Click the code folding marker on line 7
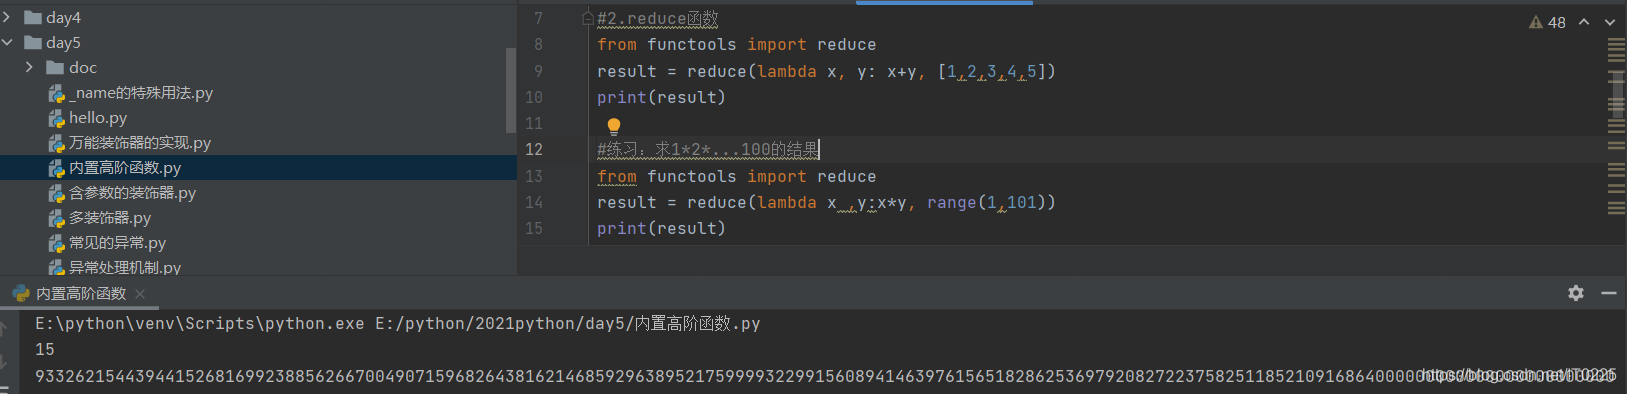The image size is (1627, 394). point(588,18)
